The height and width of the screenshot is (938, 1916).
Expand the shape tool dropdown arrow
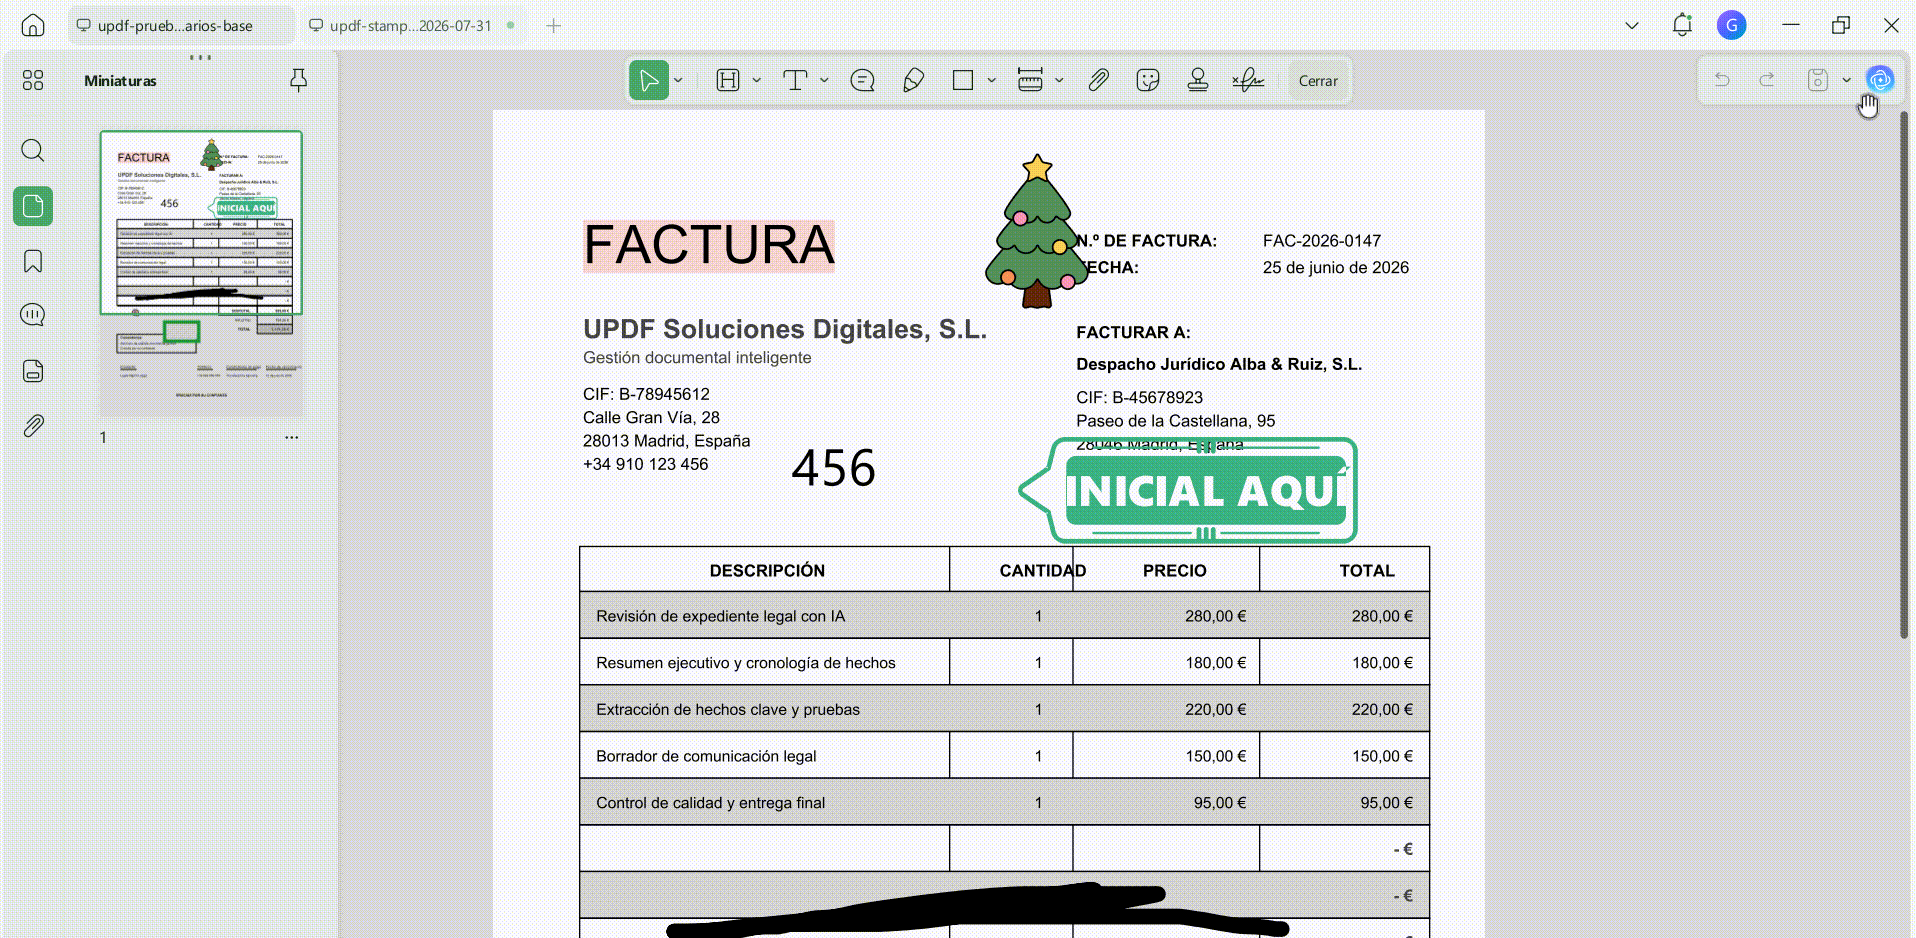992,80
